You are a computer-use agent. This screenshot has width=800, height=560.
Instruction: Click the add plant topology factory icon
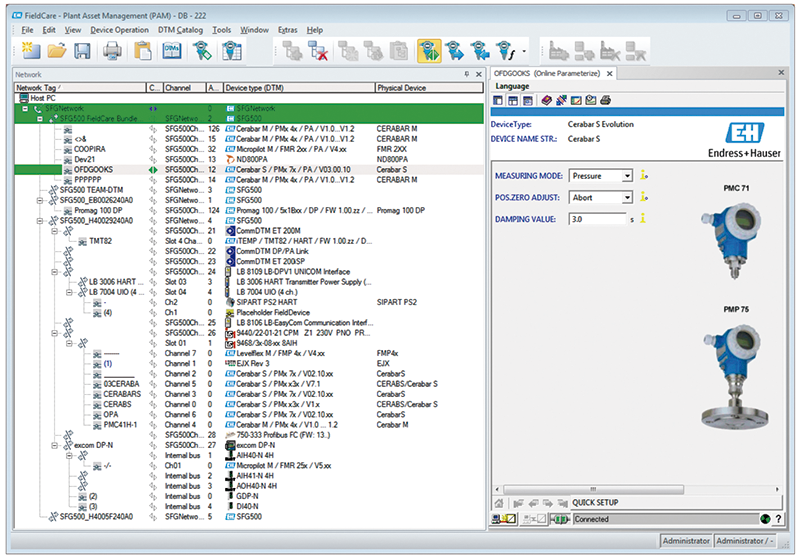558,50
